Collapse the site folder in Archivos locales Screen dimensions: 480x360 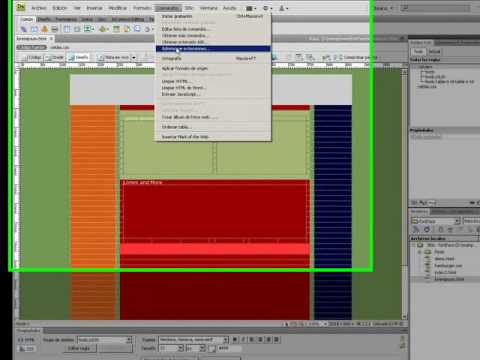pyautogui.click(x=414, y=245)
